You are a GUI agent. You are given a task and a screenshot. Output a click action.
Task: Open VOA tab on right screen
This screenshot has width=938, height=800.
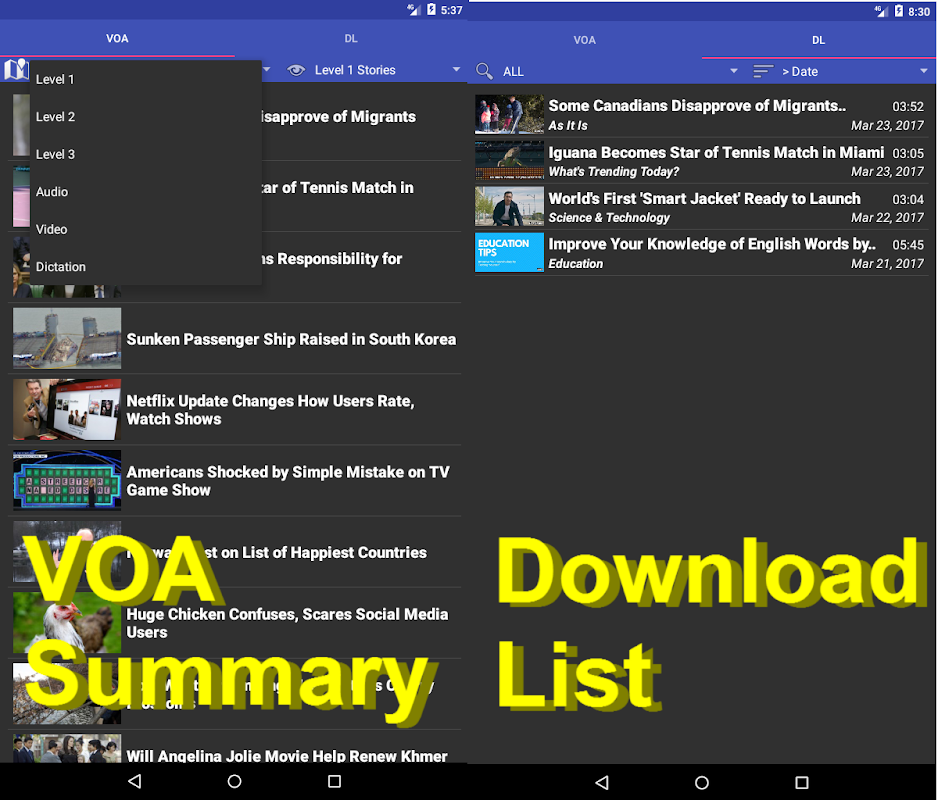pos(584,40)
